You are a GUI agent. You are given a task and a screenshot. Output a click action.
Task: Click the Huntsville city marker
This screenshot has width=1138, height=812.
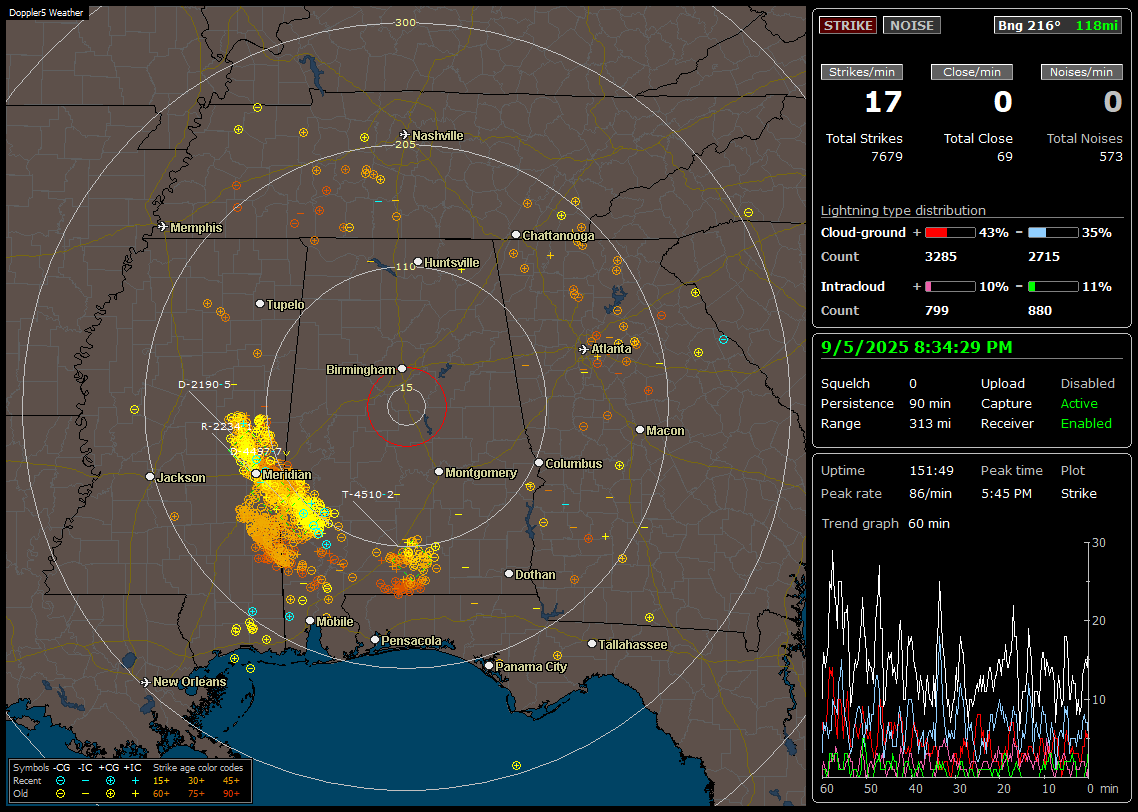(x=418, y=262)
